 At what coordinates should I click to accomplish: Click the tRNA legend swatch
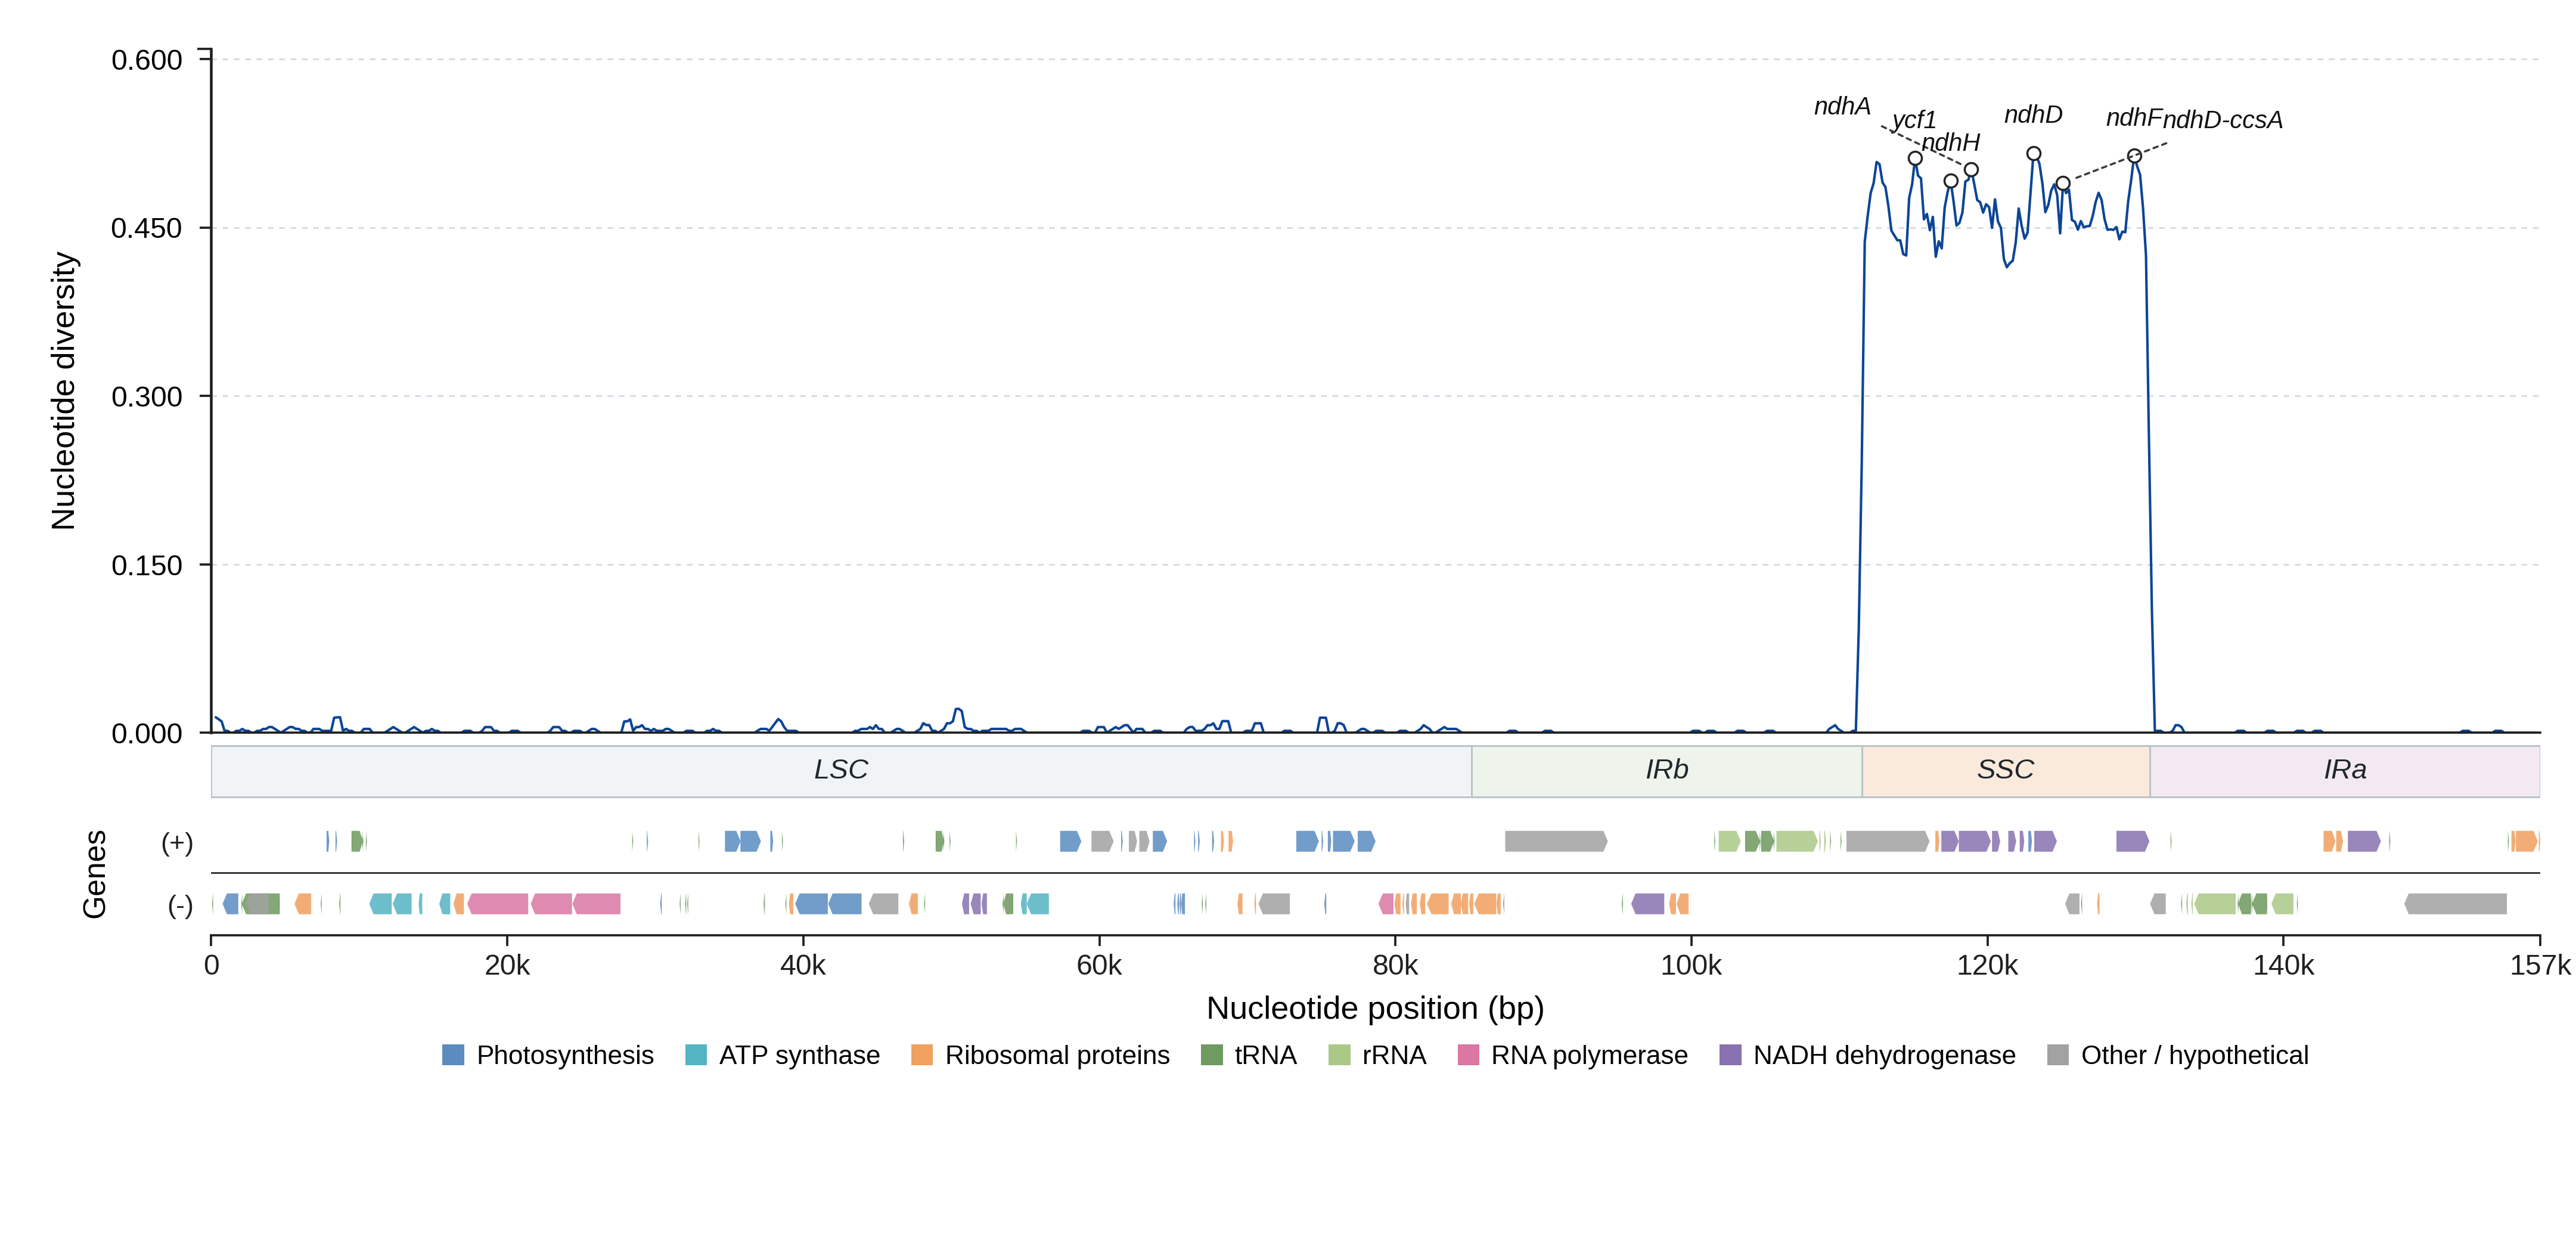pyautogui.click(x=1212, y=1055)
